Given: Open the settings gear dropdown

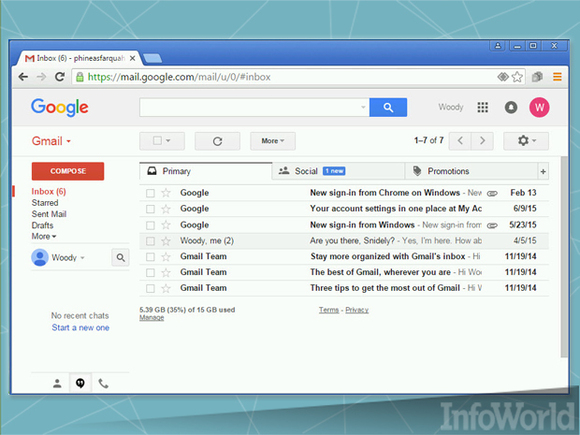Looking at the screenshot, I should point(526,141).
